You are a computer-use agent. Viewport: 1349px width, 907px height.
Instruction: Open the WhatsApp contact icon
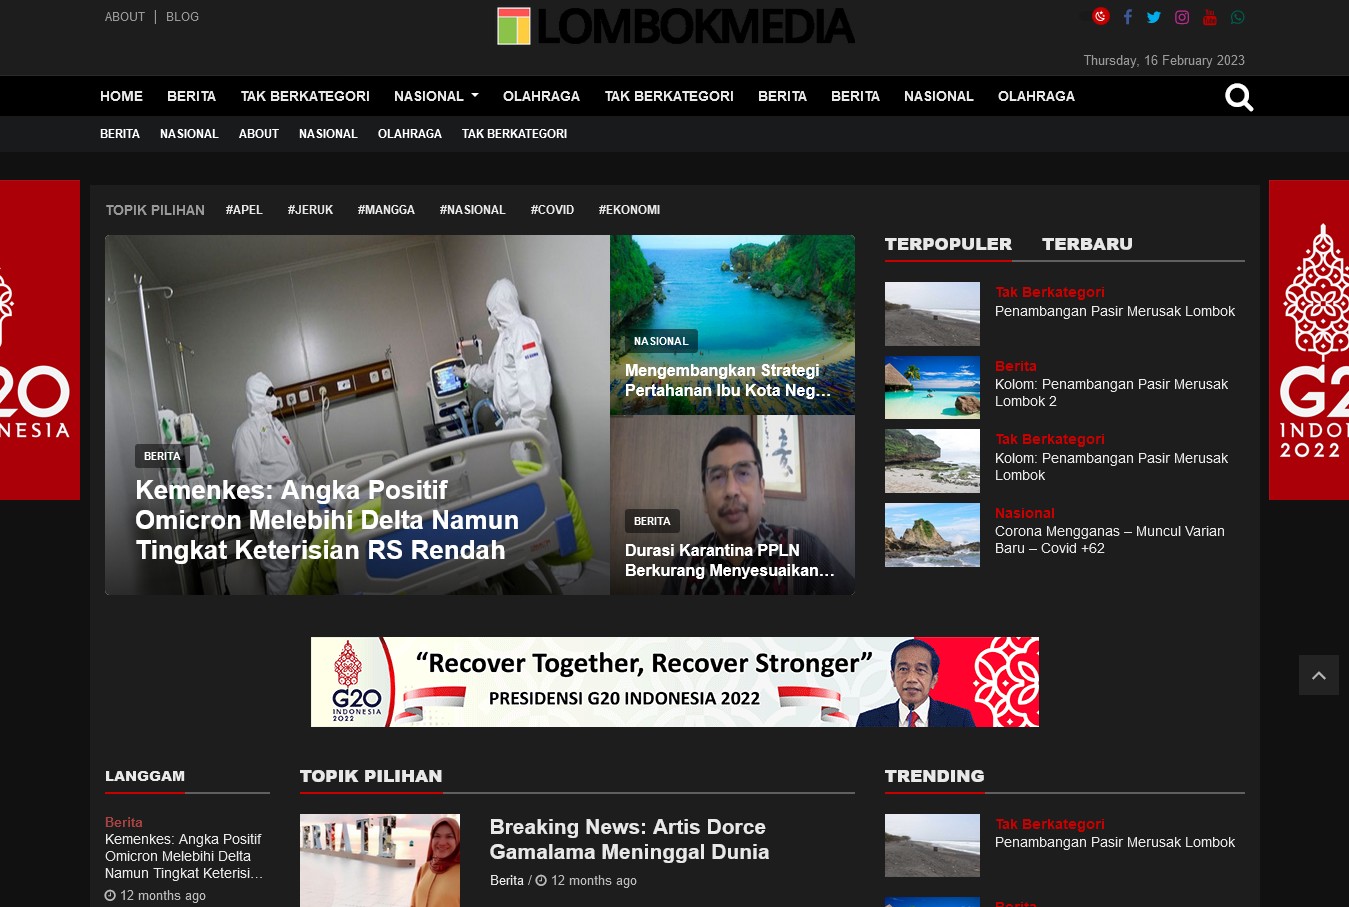pos(1238,17)
